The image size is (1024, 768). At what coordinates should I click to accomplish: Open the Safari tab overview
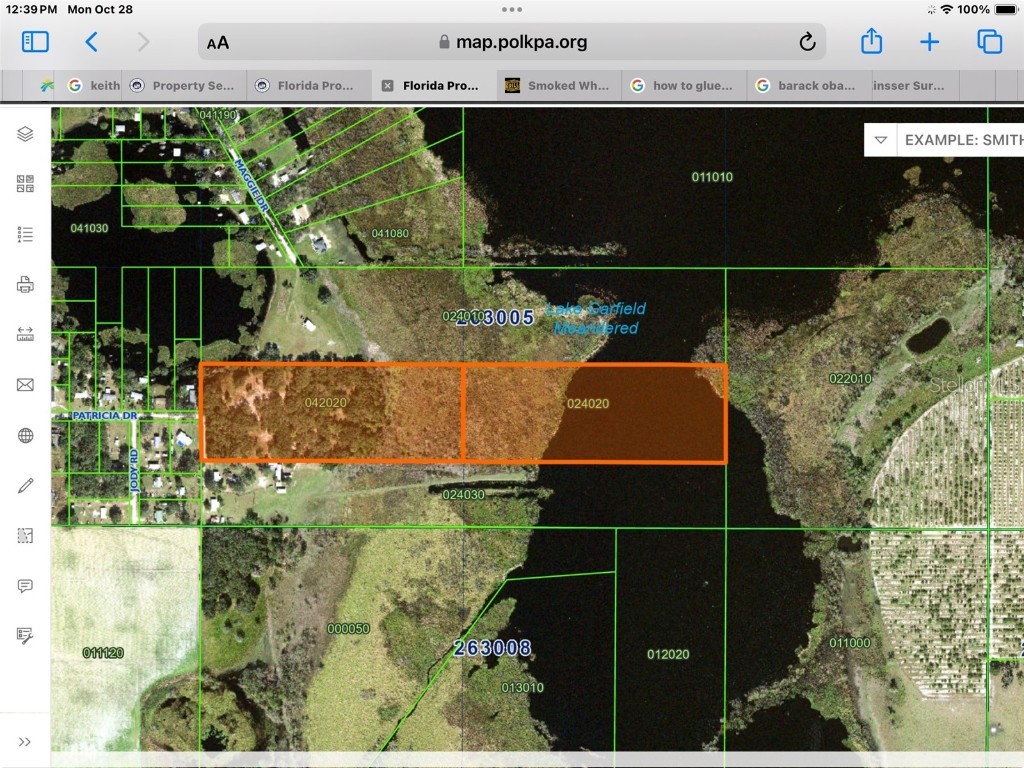pyautogui.click(x=989, y=41)
